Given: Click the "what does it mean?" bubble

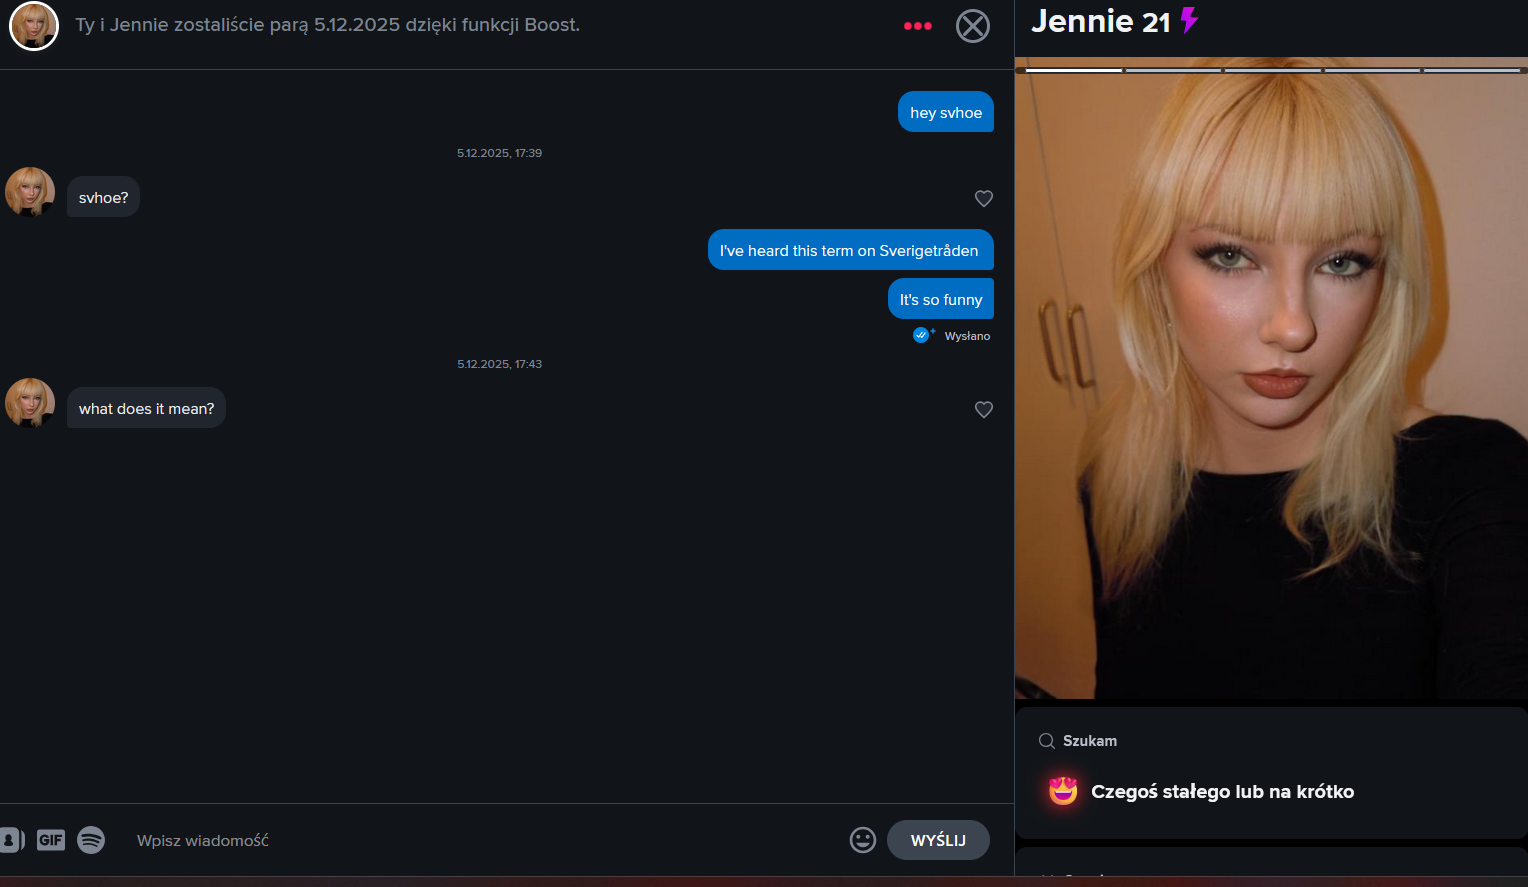Looking at the screenshot, I should coord(147,408).
